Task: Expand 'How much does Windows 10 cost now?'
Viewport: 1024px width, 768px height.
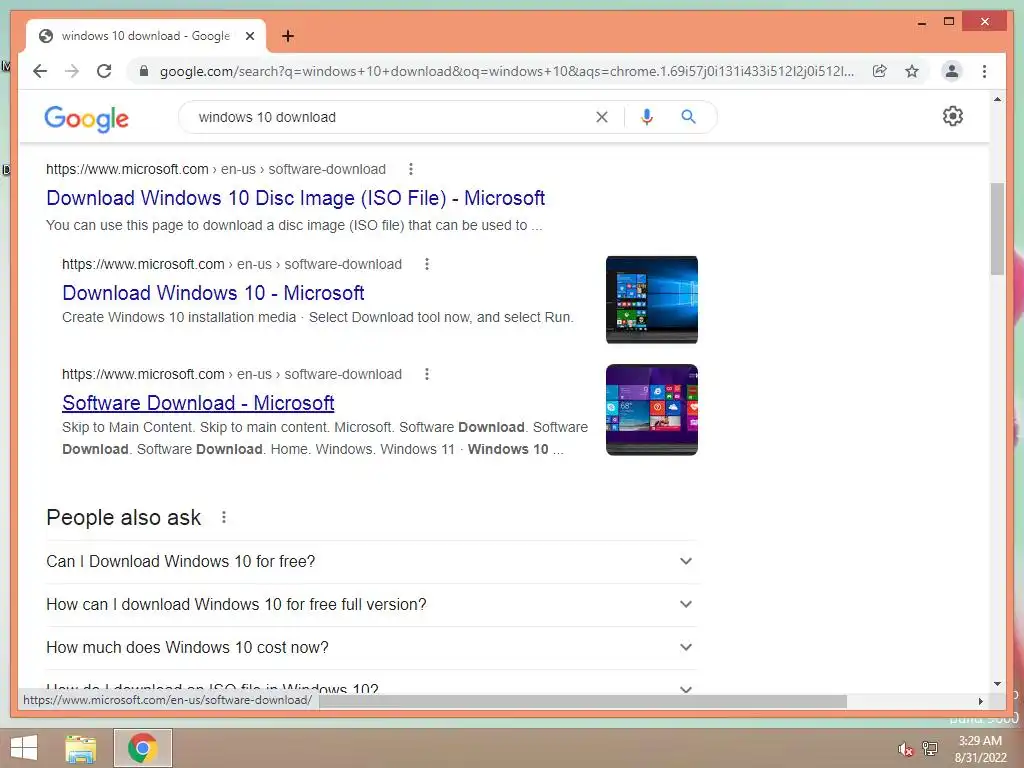Action: [x=370, y=648]
